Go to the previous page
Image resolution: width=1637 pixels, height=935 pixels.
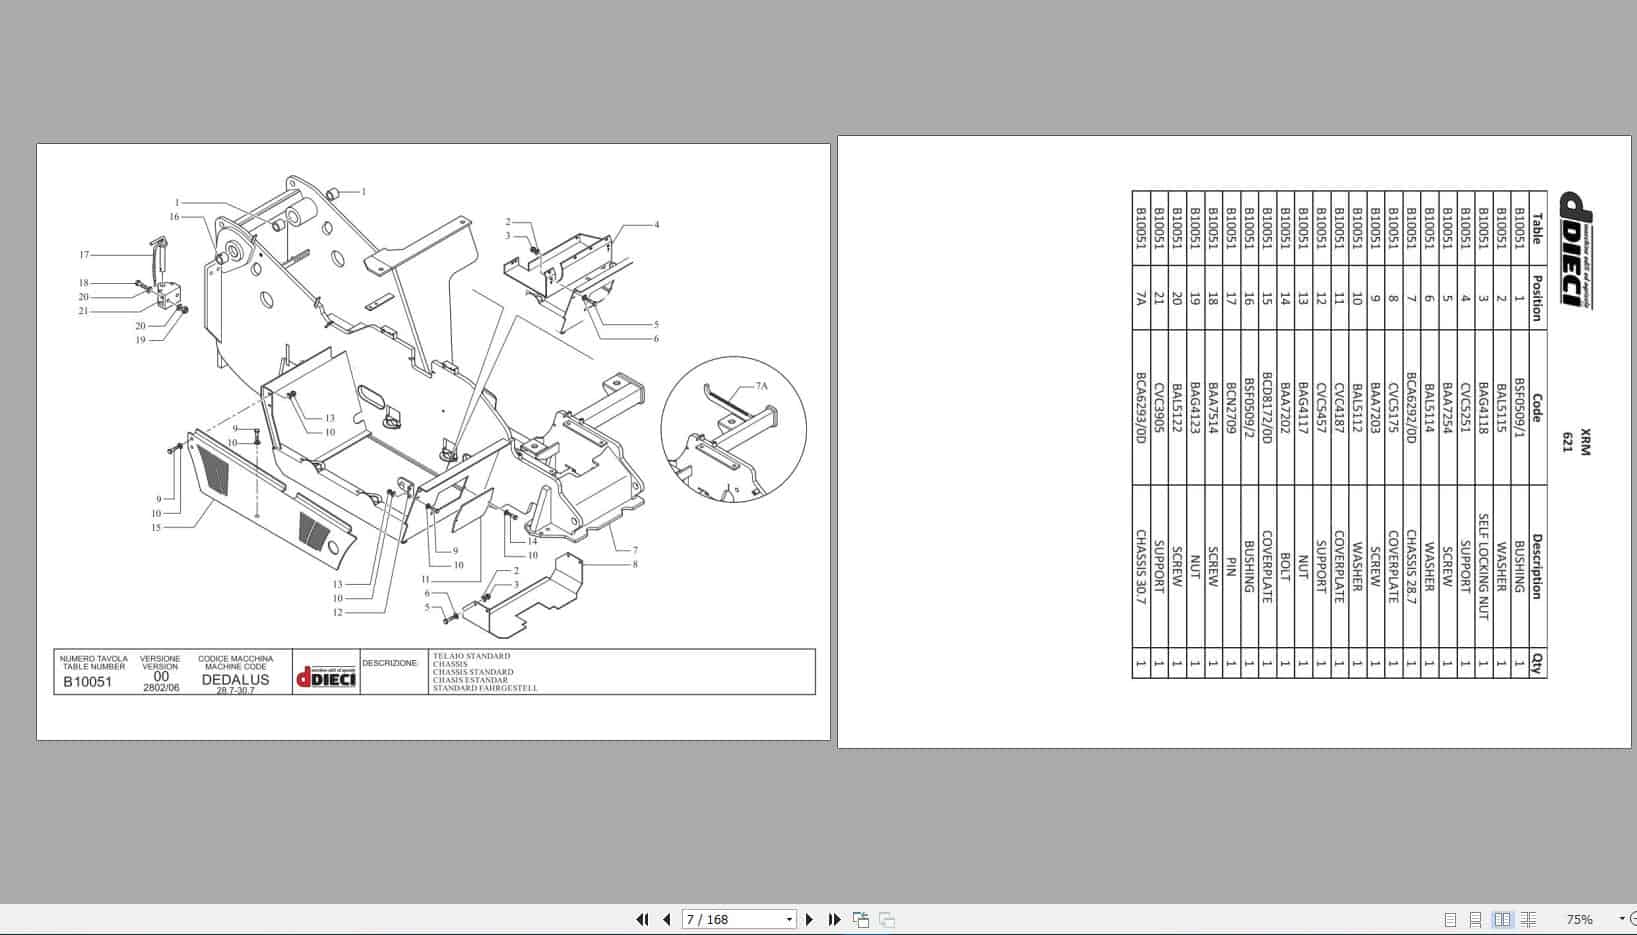[667, 918]
